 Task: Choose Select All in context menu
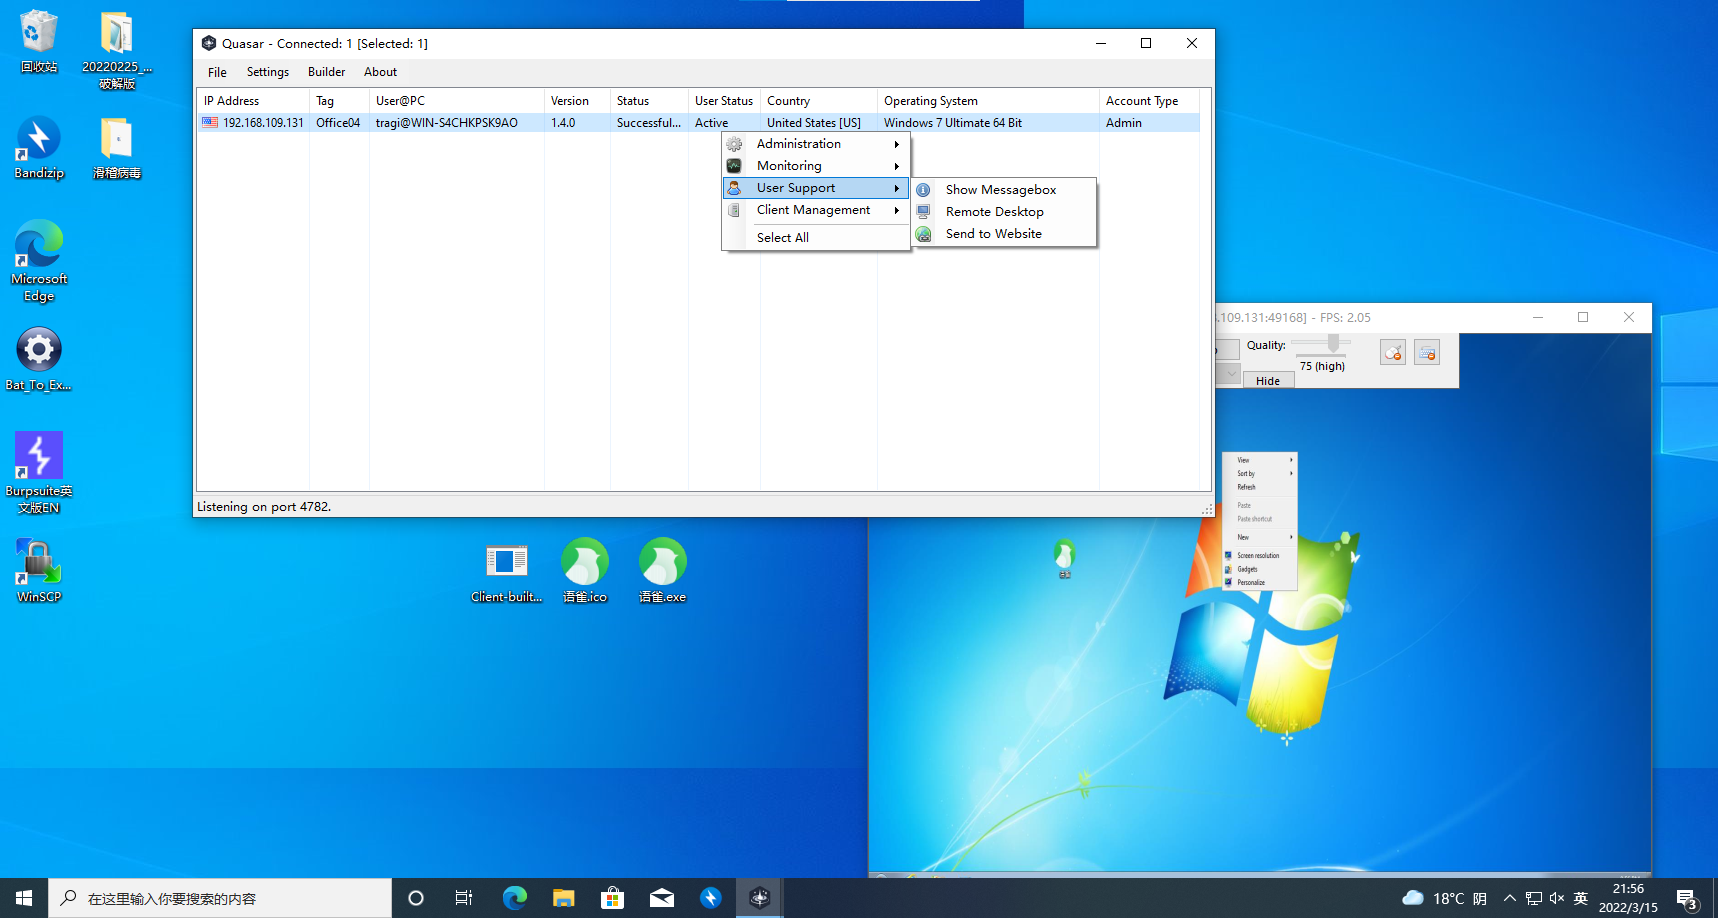click(x=782, y=238)
